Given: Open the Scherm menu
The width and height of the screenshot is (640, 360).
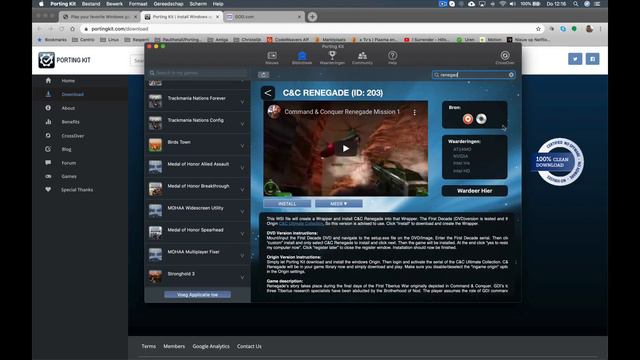Looking at the screenshot, I should pos(198,4).
